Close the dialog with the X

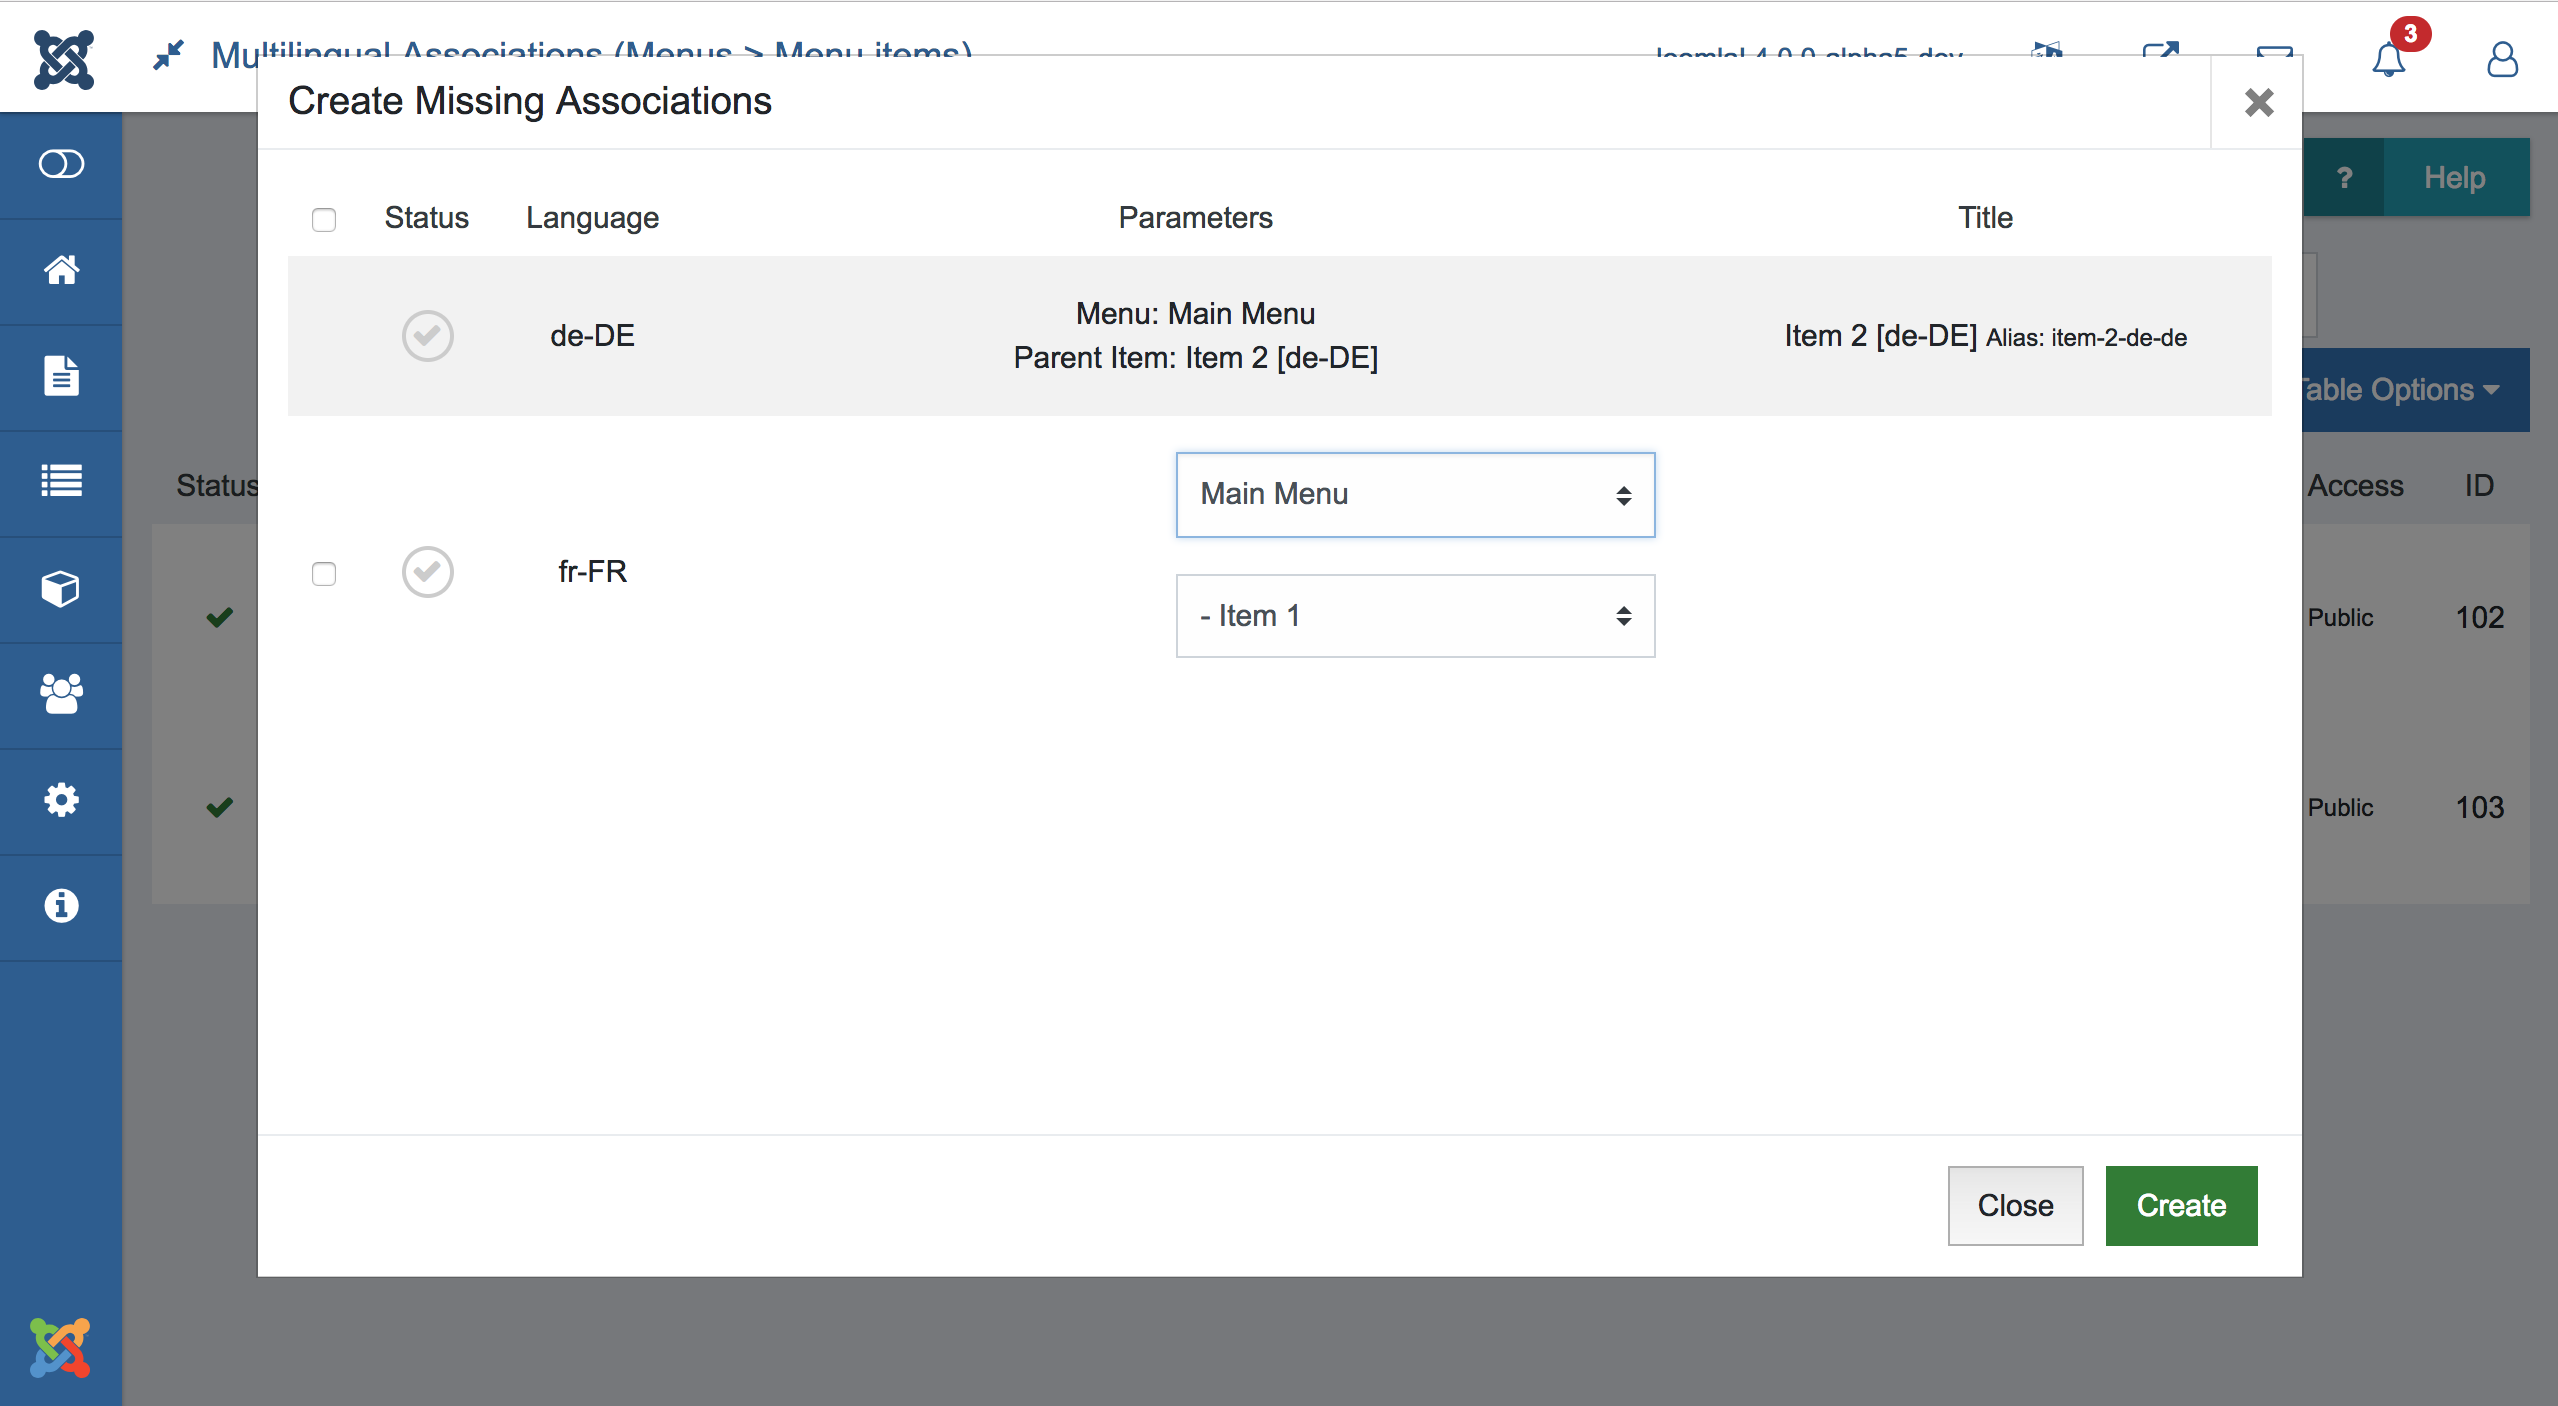pos(2259,102)
